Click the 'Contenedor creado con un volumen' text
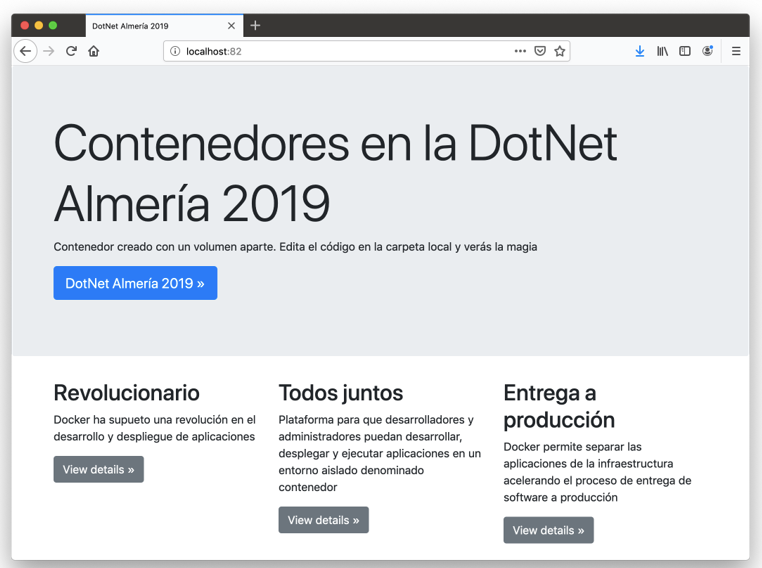 295,247
